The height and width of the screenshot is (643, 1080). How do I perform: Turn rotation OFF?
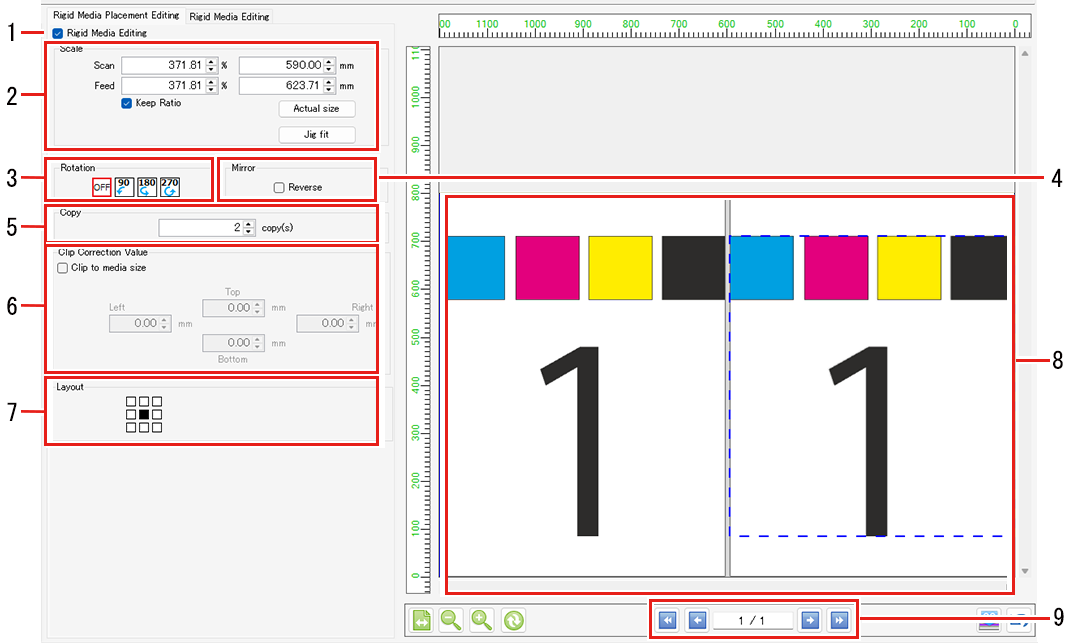tap(102, 187)
